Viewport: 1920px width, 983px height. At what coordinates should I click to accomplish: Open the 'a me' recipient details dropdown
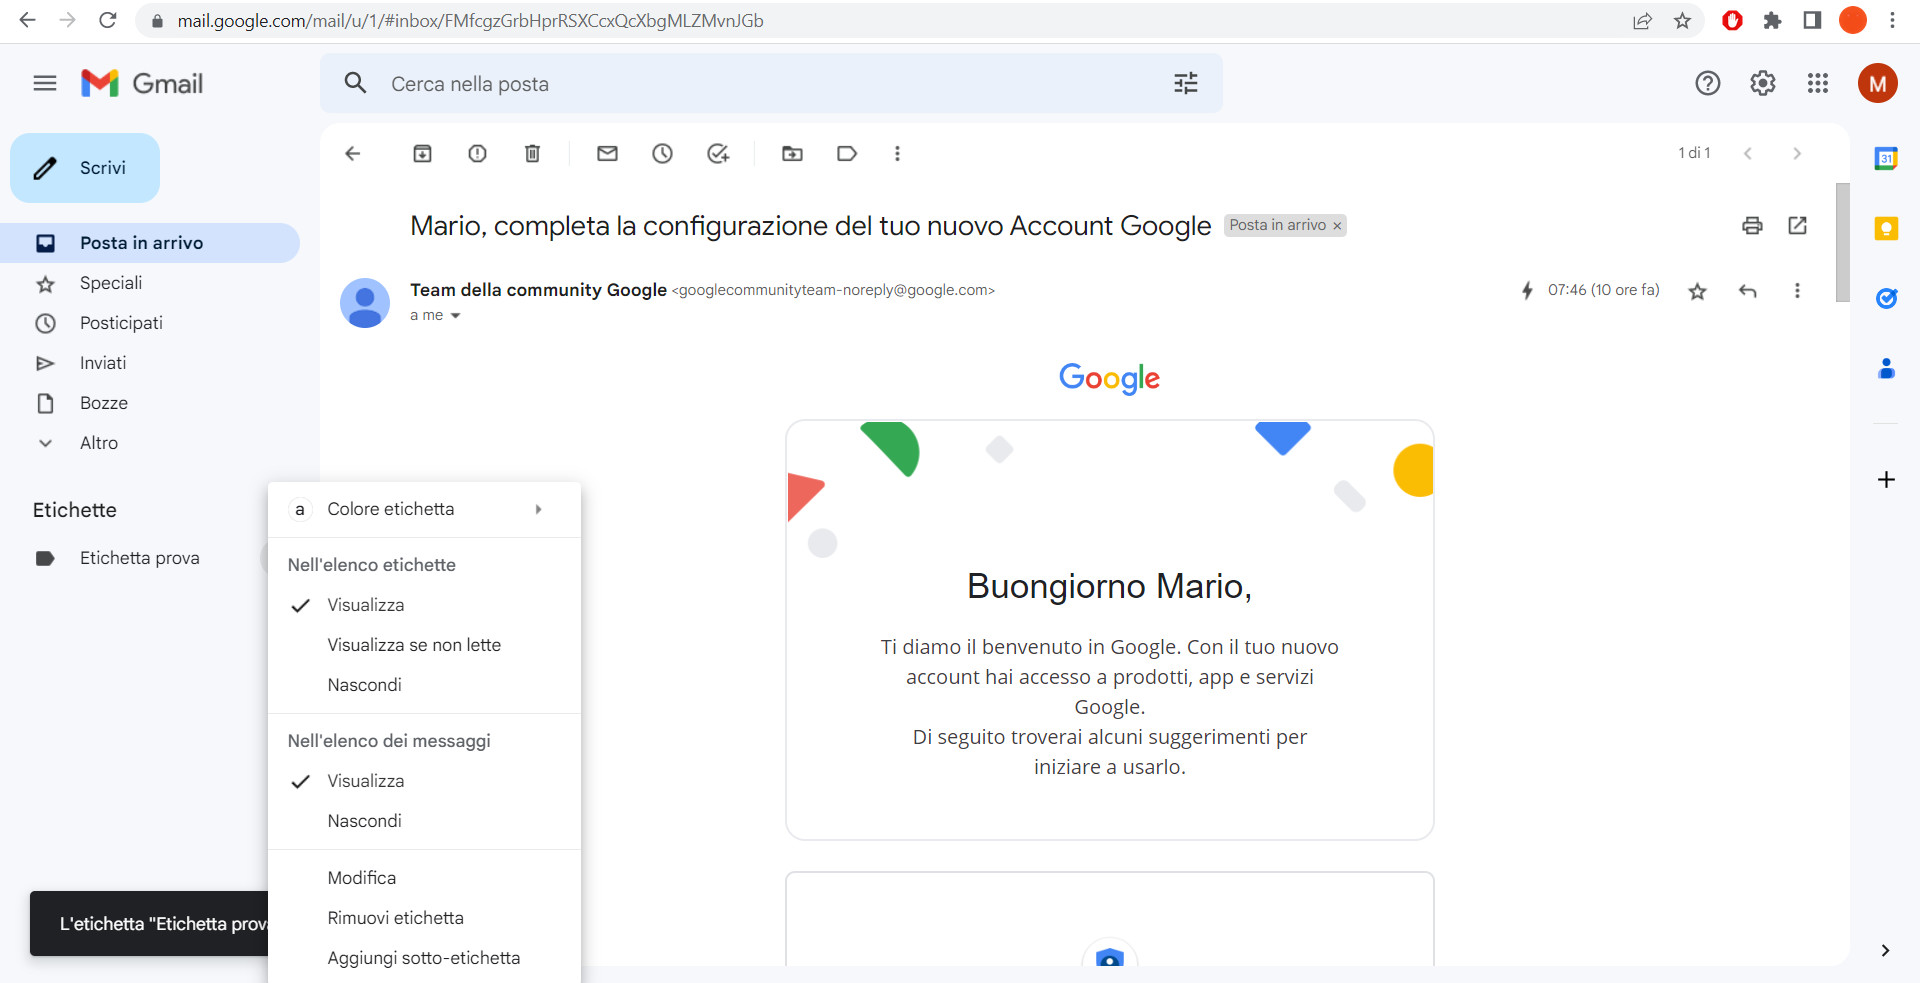click(x=435, y=315)
